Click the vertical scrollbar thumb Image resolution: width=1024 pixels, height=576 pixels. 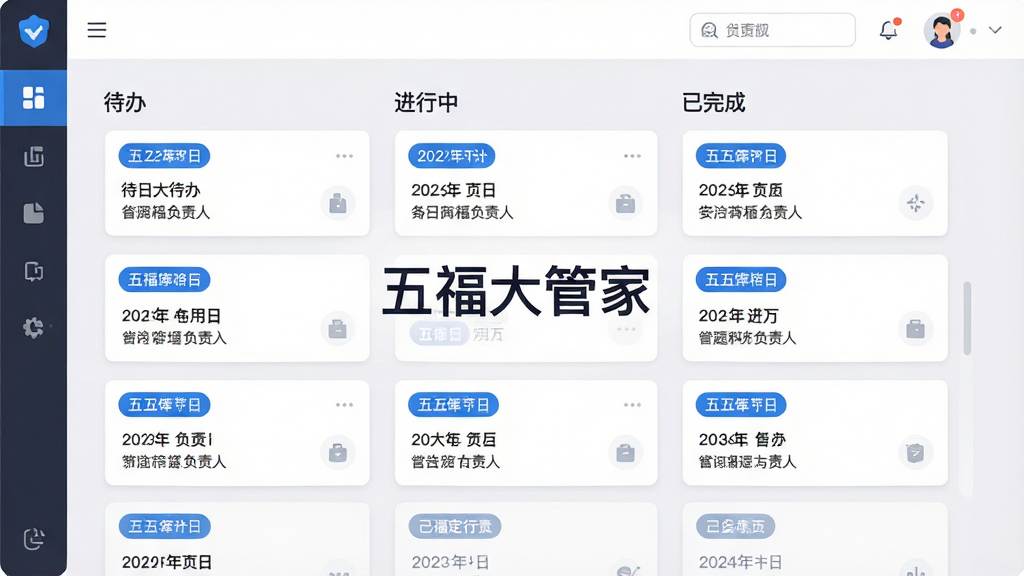[967, 318]
